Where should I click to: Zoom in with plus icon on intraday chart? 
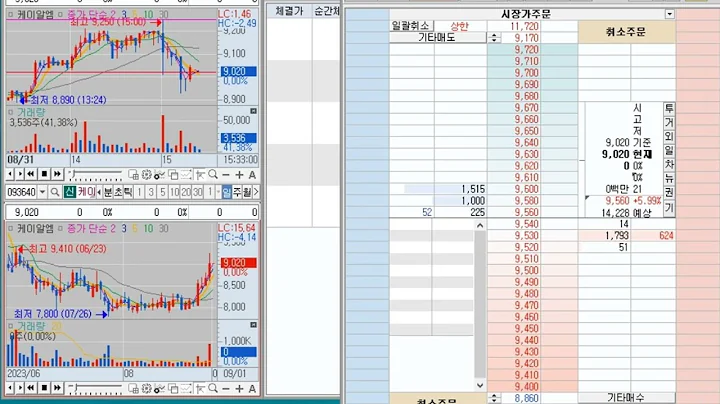coord(239,175)
